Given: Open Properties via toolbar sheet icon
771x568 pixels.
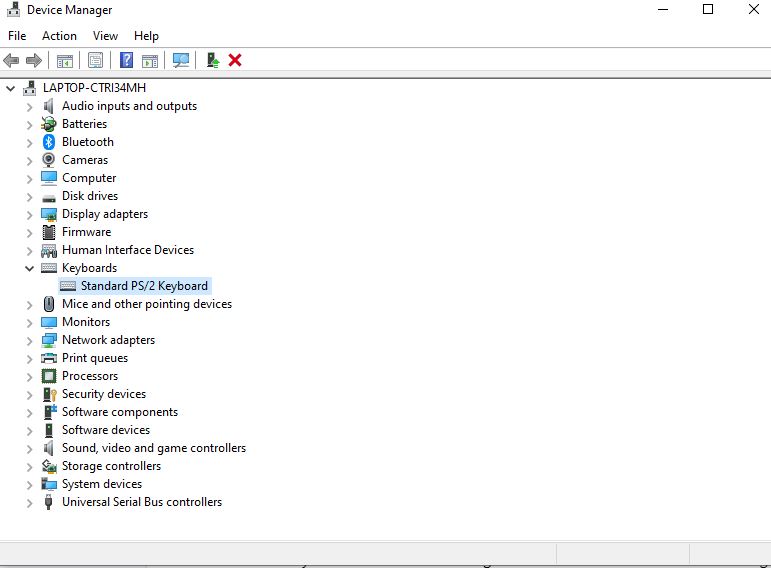Looking at the screenshot, I should point(95,60).
